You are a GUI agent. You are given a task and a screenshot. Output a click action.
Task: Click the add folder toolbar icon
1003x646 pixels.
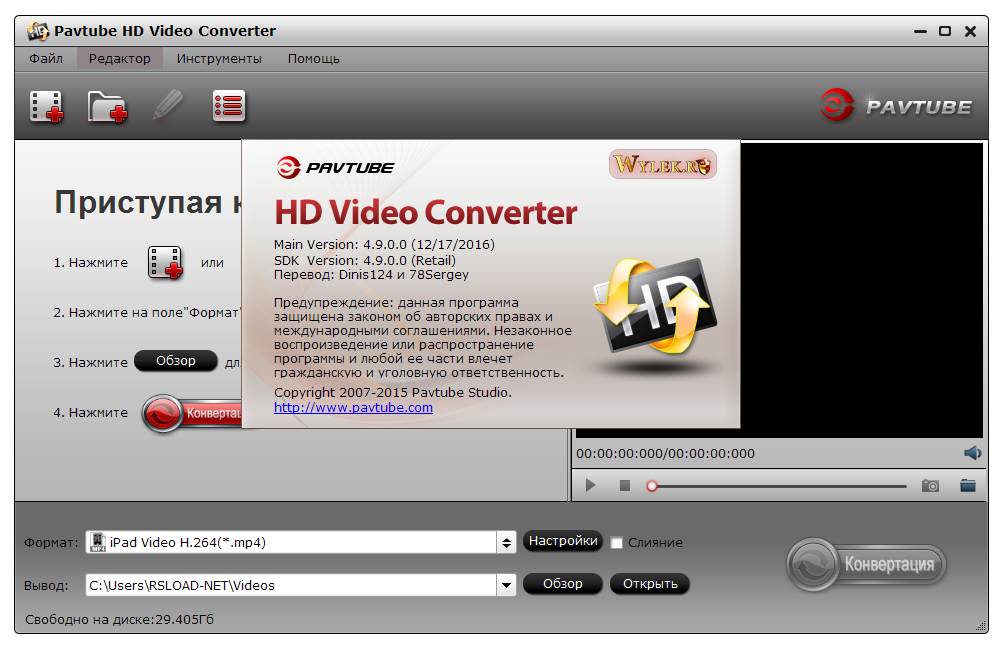107,106
